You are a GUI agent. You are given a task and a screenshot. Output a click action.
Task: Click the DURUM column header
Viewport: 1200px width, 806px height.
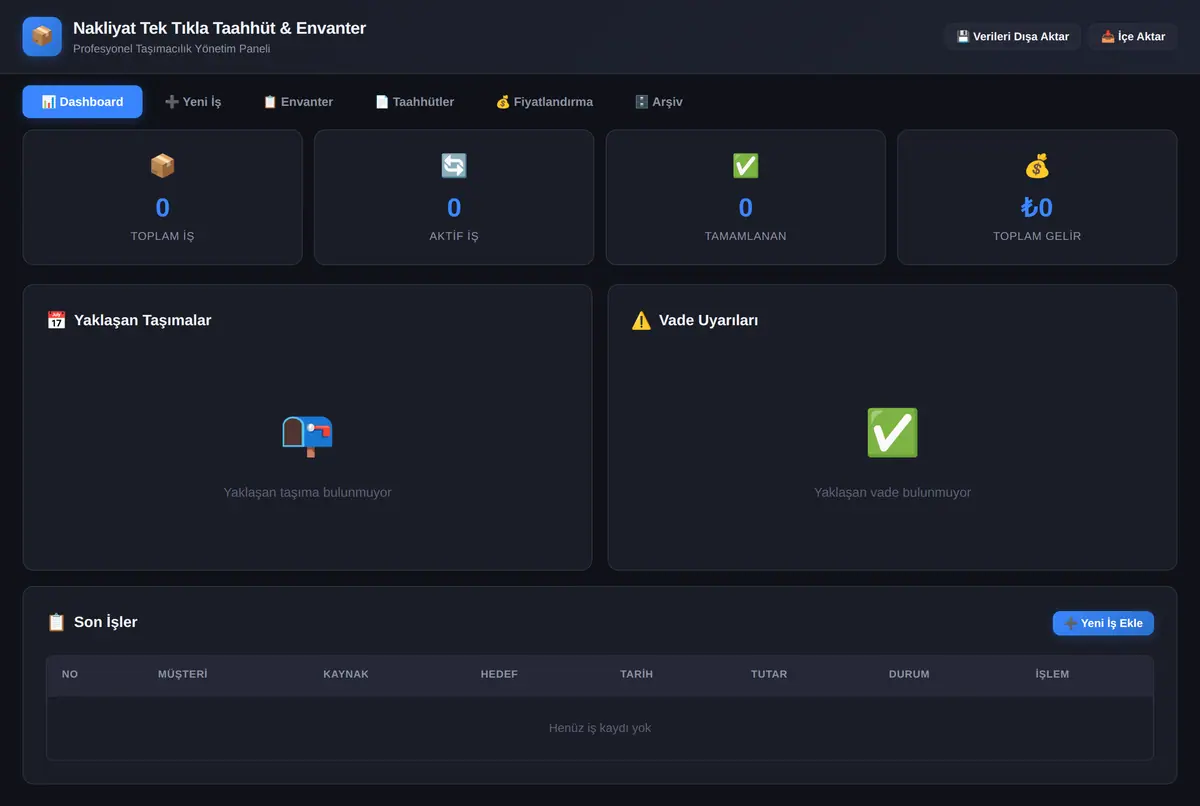[x=909, y=674]
